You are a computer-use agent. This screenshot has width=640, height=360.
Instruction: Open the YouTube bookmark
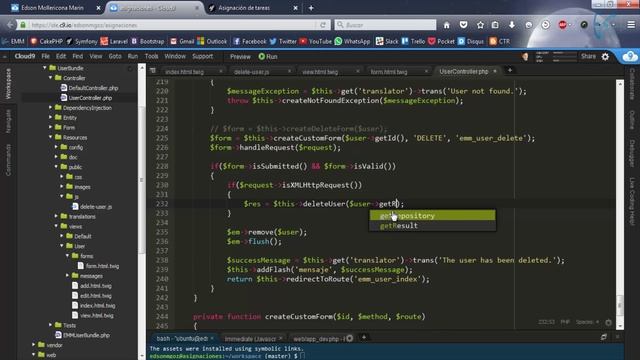[315, 41]
